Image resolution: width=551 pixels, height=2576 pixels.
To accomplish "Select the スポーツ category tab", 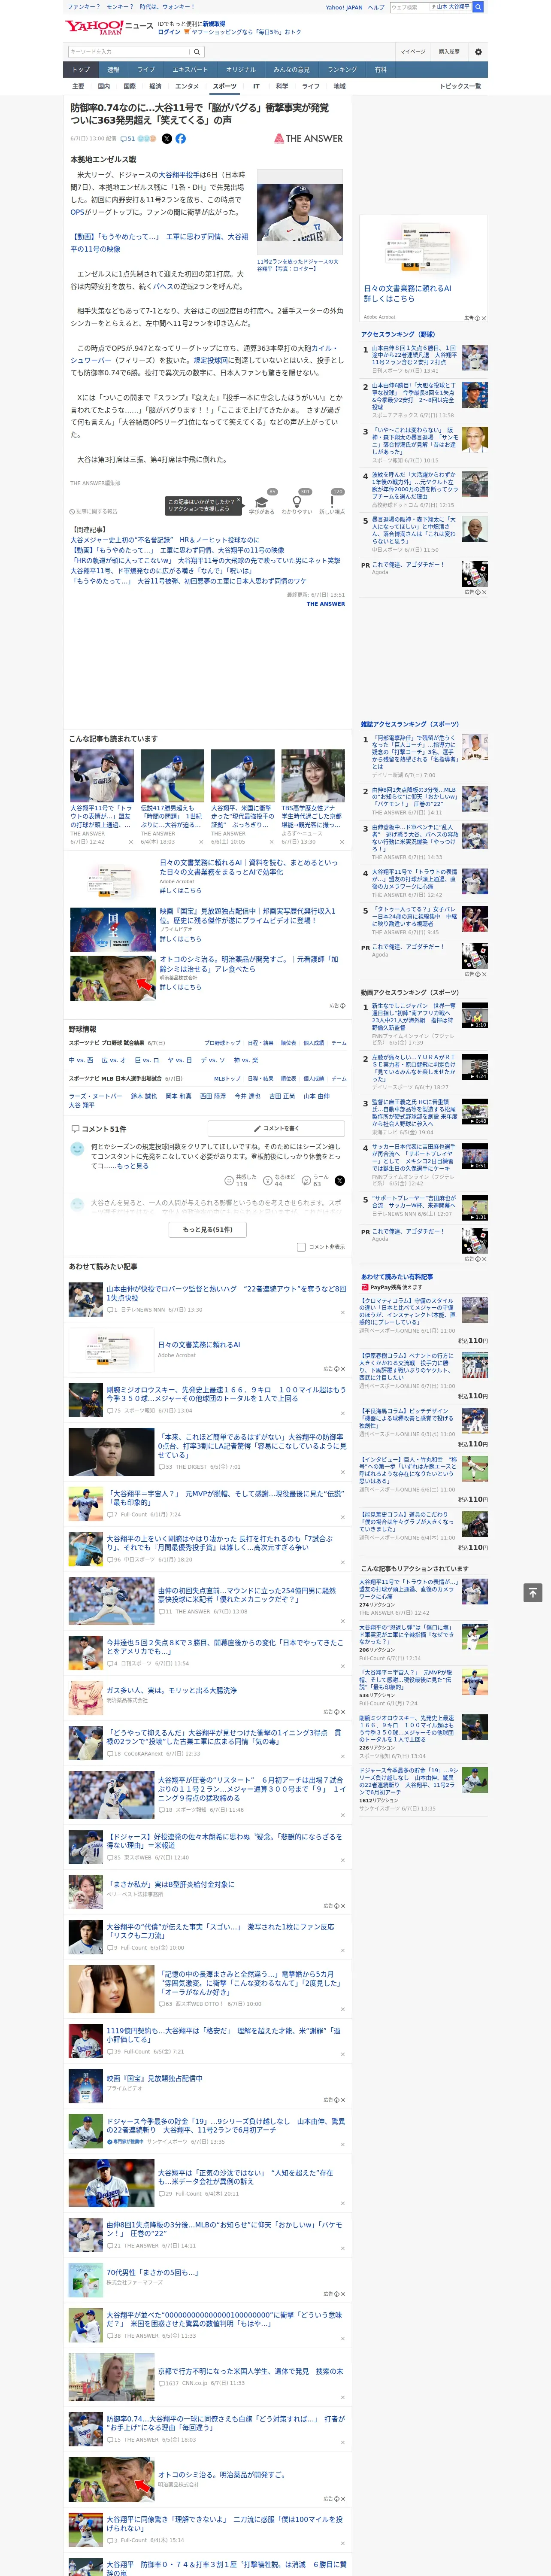I will [x=224, y=86].
